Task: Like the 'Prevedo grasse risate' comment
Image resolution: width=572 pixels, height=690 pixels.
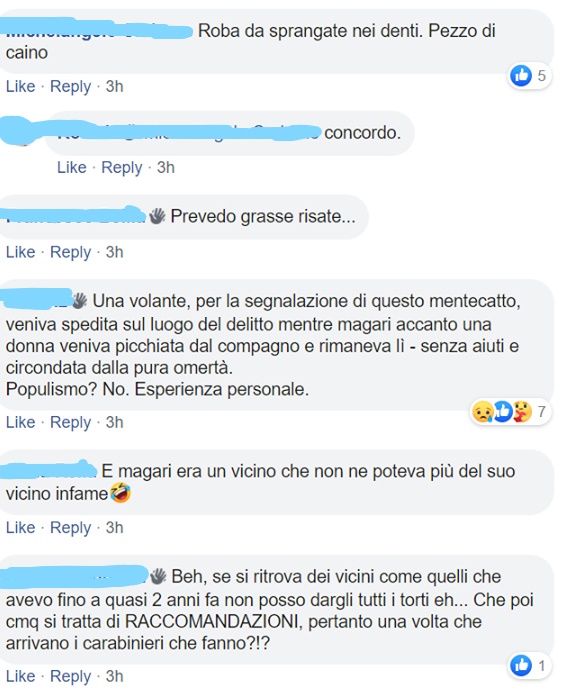Action: click(x=20, y=252)
